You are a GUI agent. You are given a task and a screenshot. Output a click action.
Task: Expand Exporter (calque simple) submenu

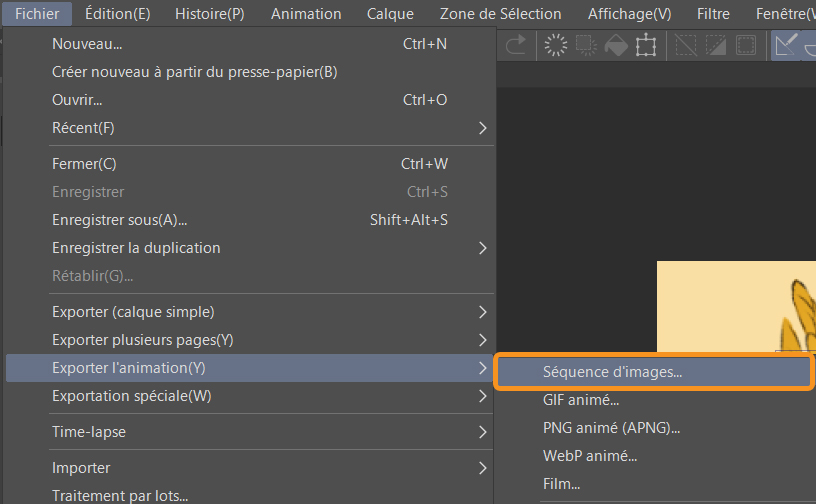(482, 312)
